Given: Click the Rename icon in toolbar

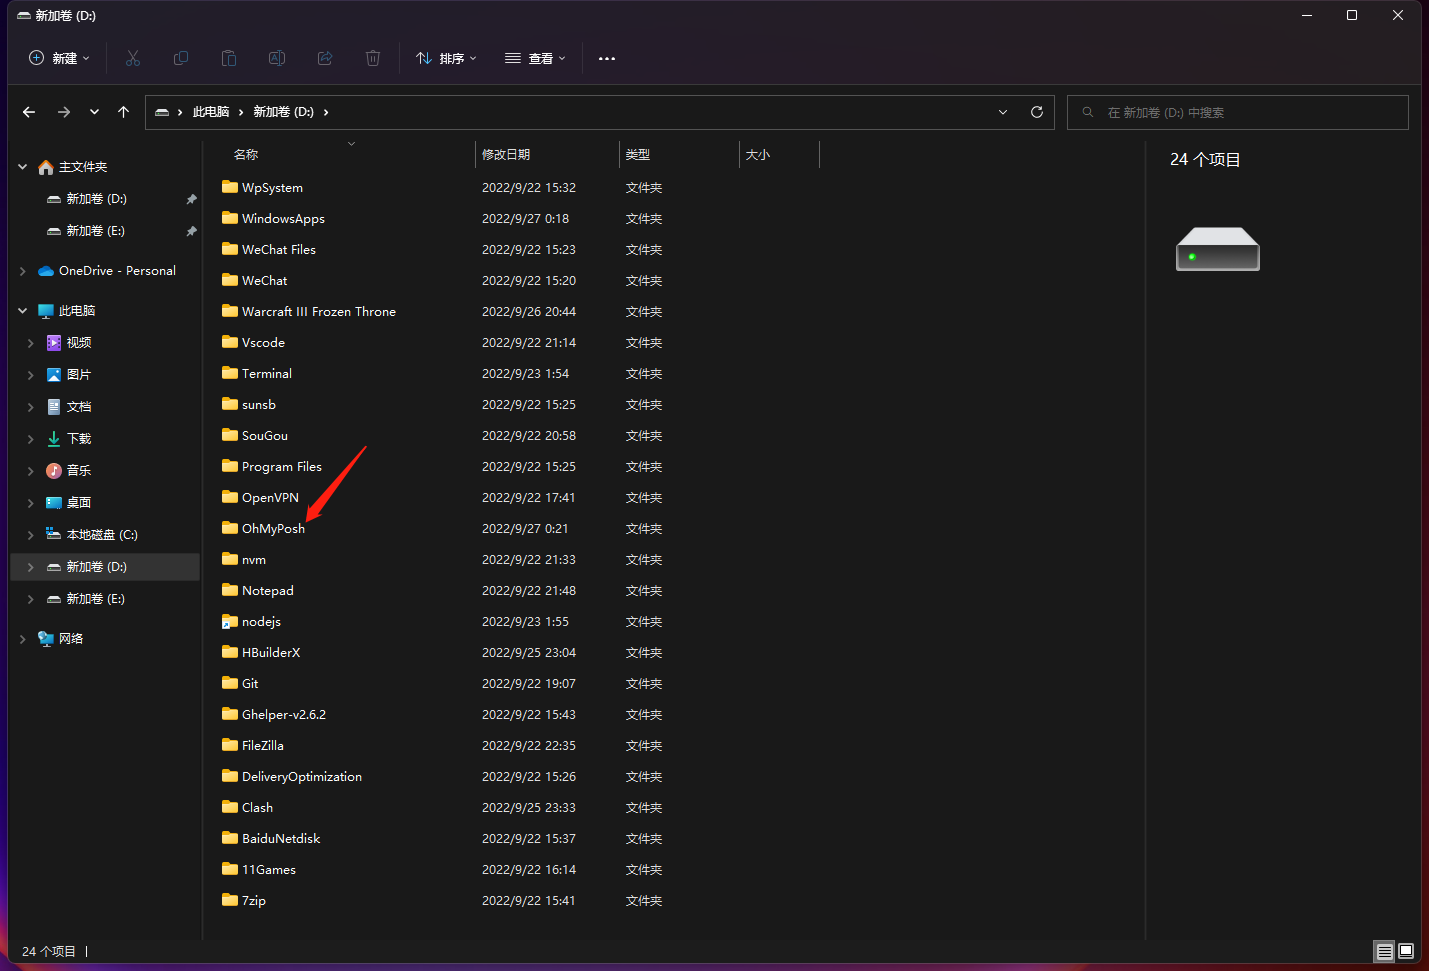Looking at the screenshot, I should [277, 58].
